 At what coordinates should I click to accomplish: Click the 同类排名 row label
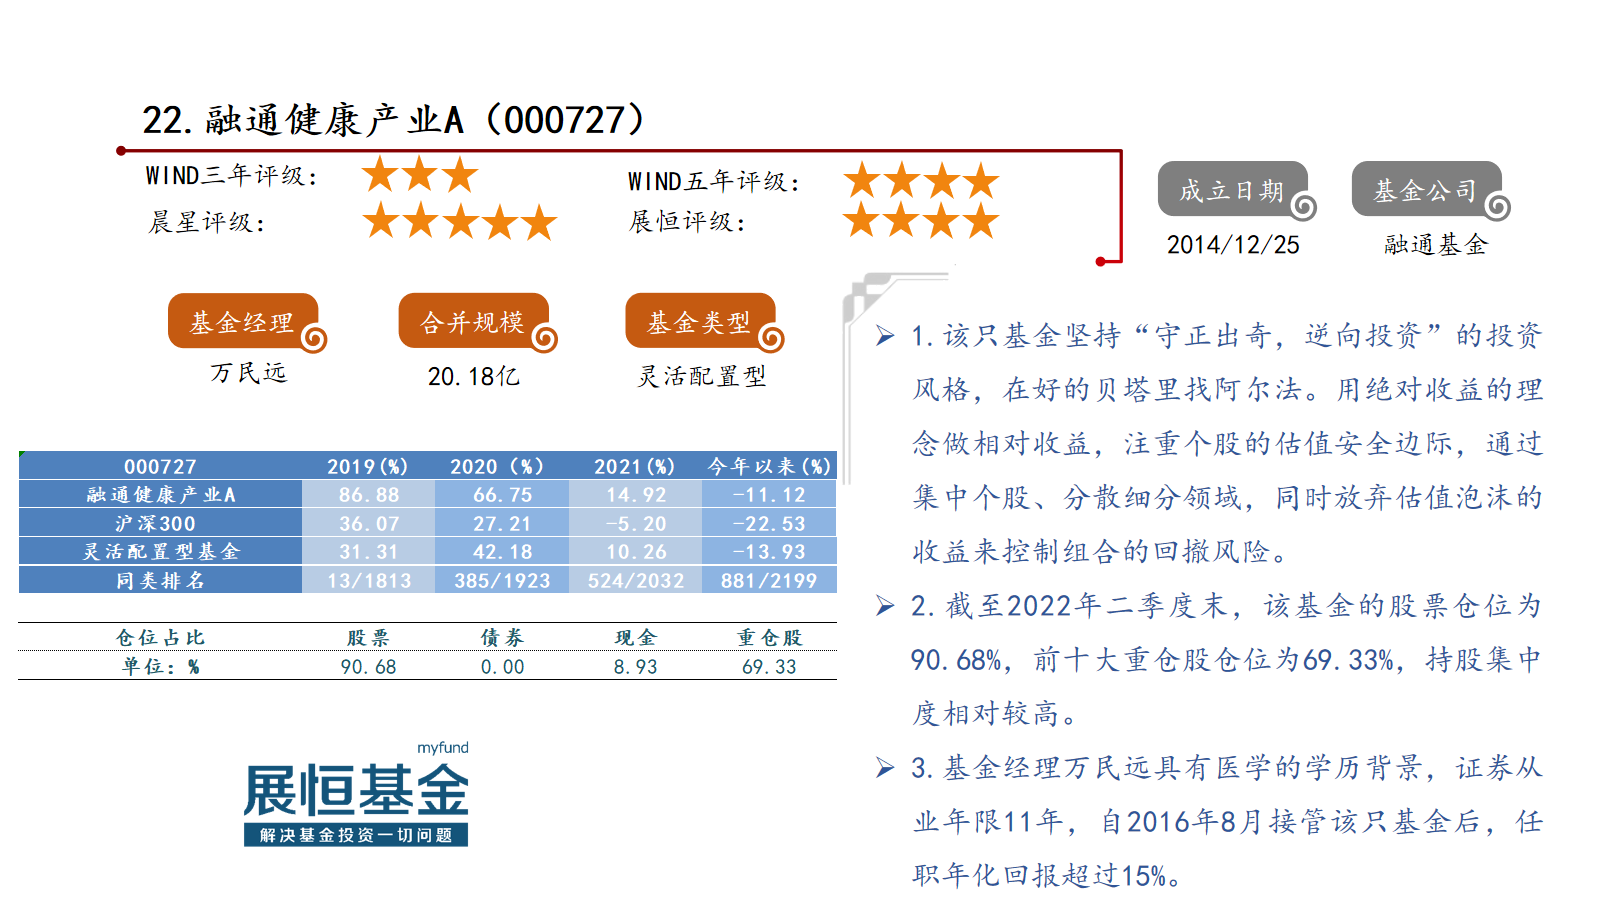coord(160,580)
